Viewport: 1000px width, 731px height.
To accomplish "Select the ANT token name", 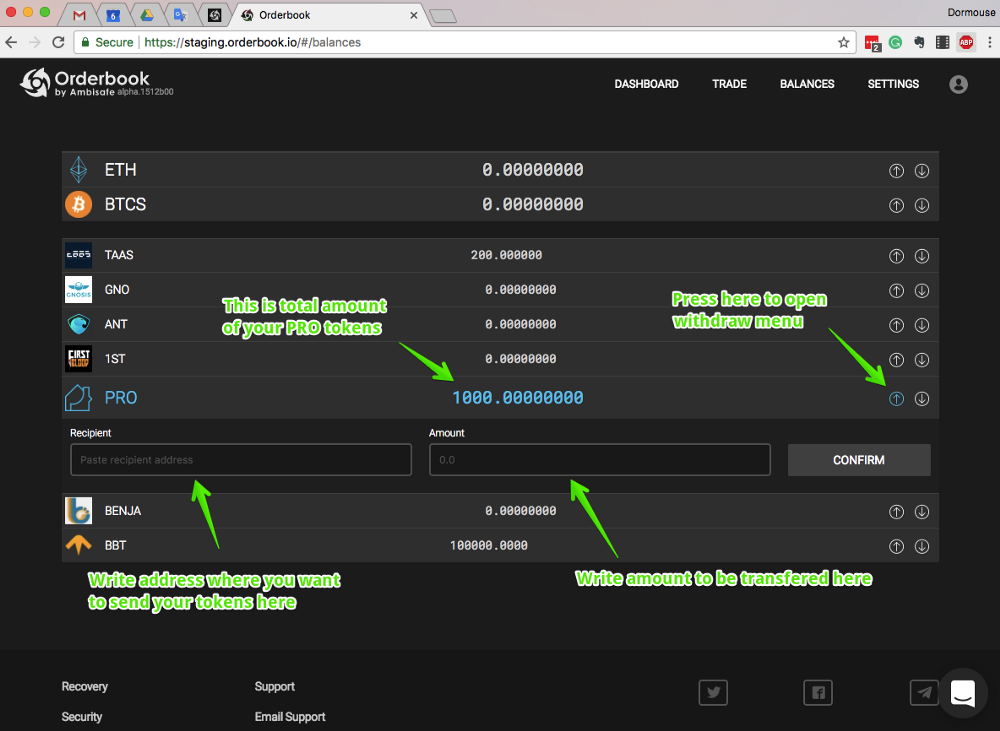I will 116,324.
